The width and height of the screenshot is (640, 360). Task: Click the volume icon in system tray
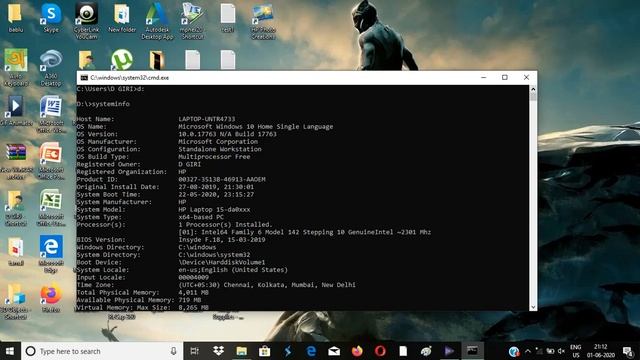point(561,351)
